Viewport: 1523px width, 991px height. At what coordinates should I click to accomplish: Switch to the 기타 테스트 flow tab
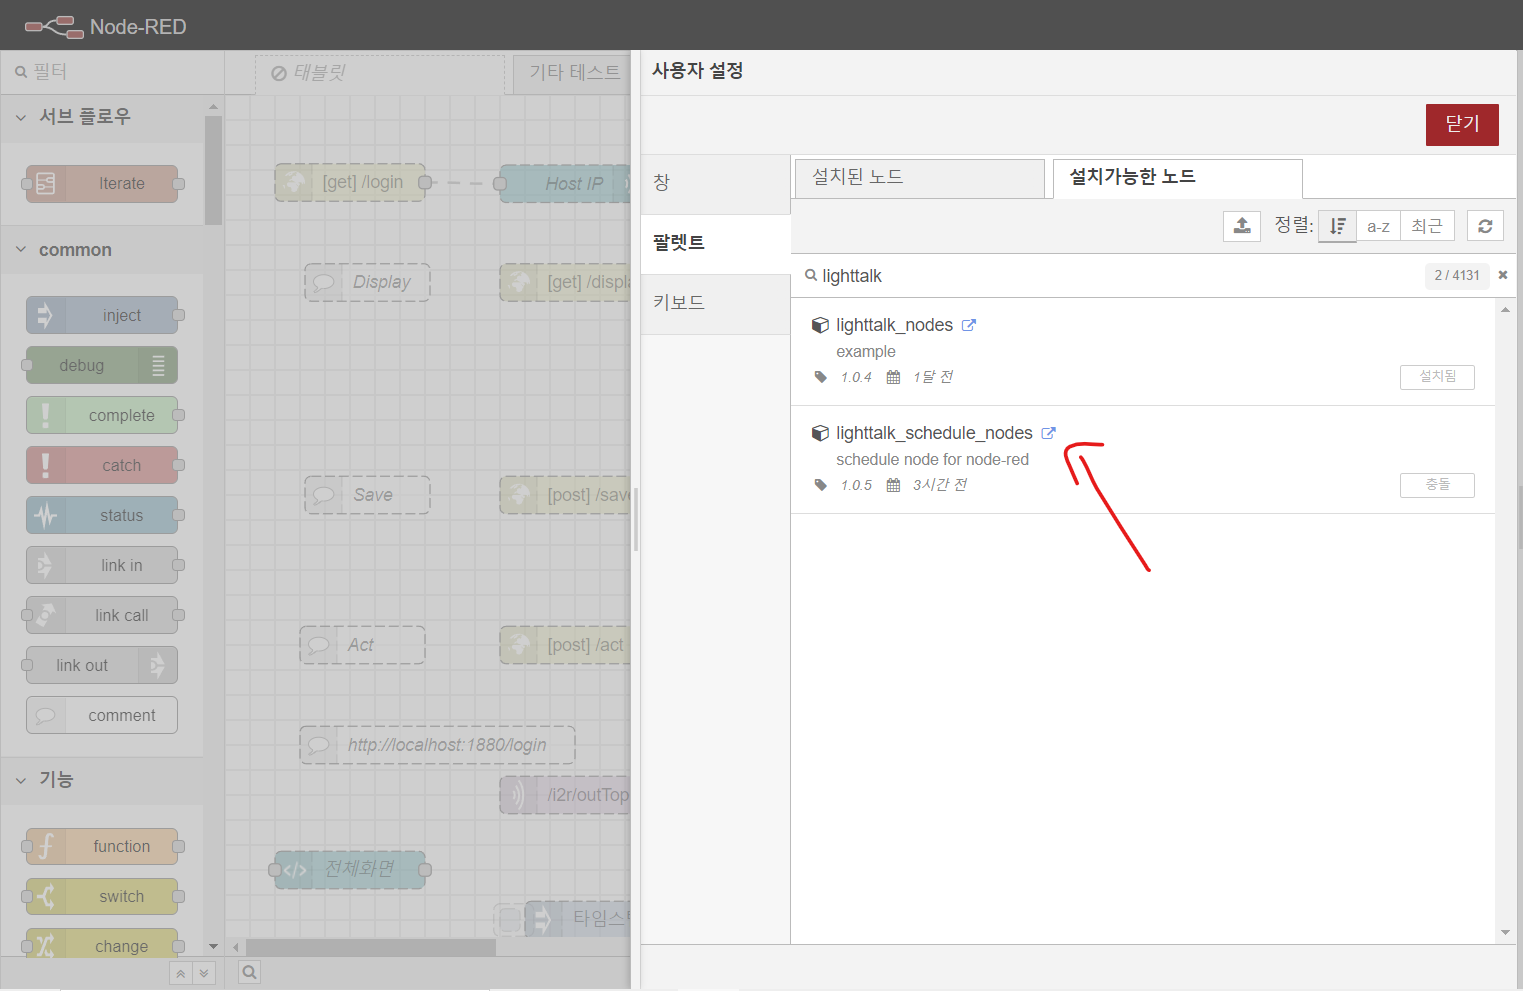(573, 73)
